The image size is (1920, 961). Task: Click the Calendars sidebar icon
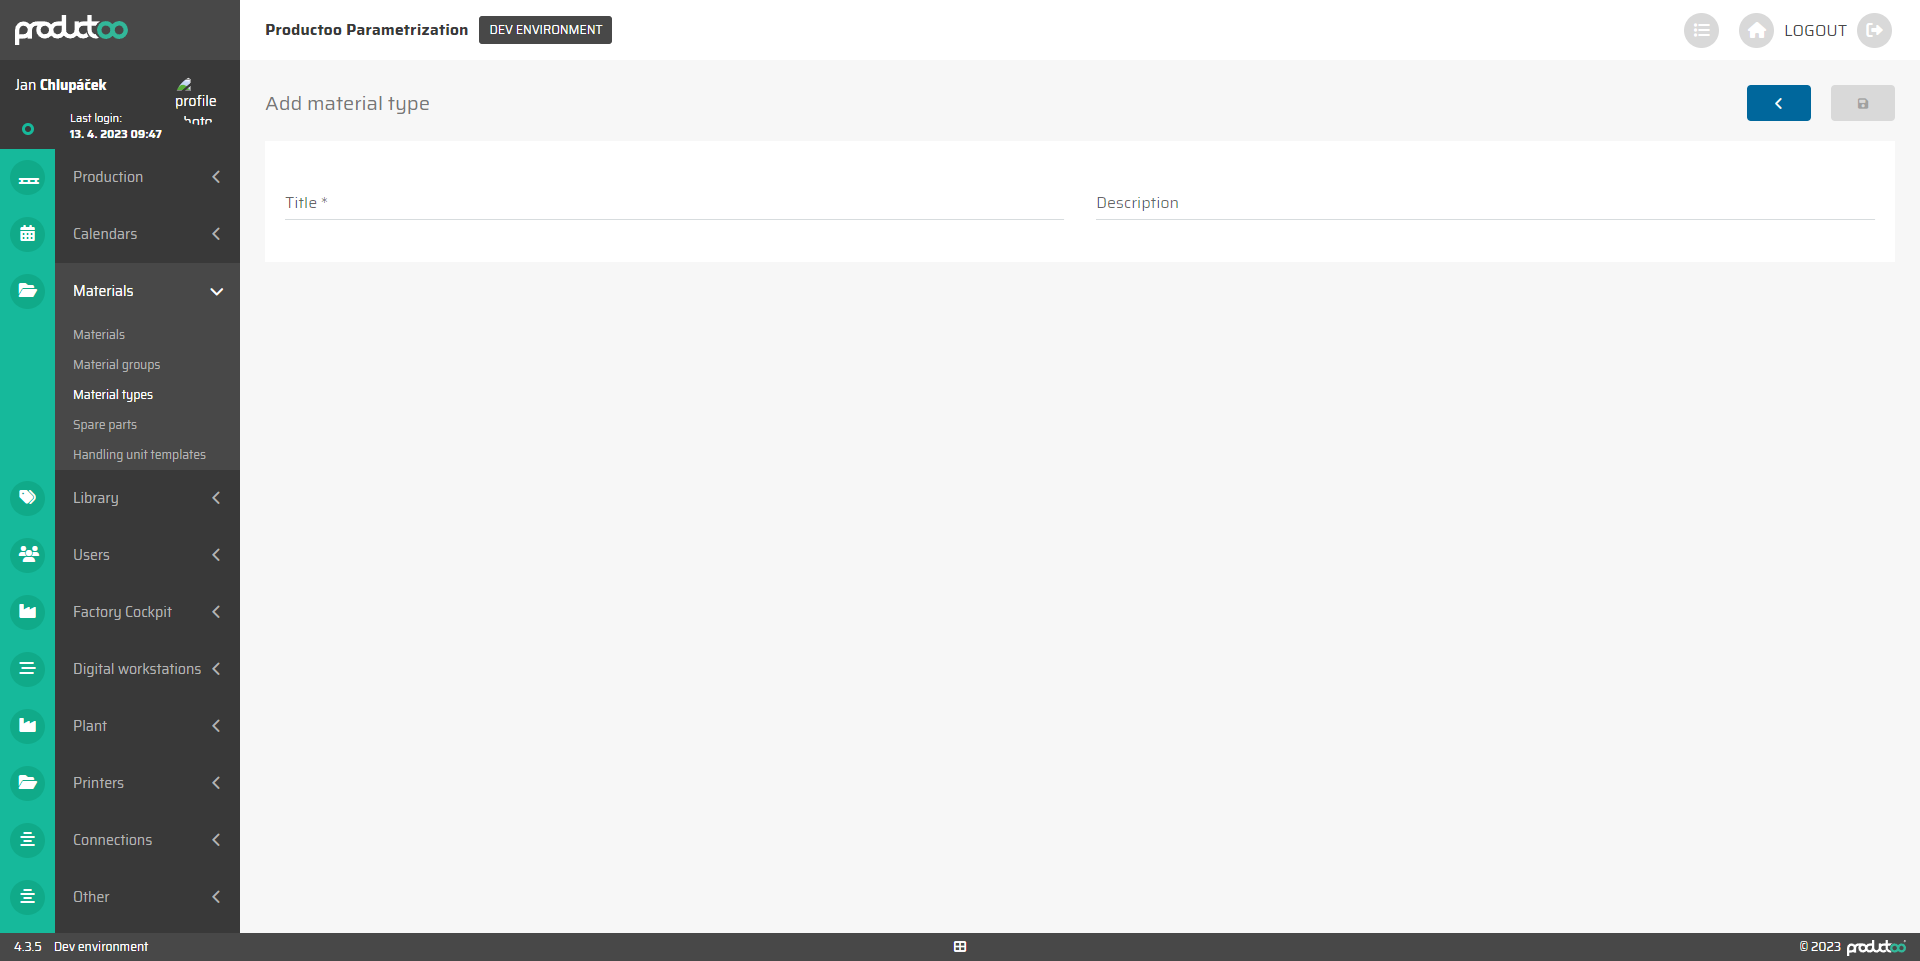coord(28,234)
